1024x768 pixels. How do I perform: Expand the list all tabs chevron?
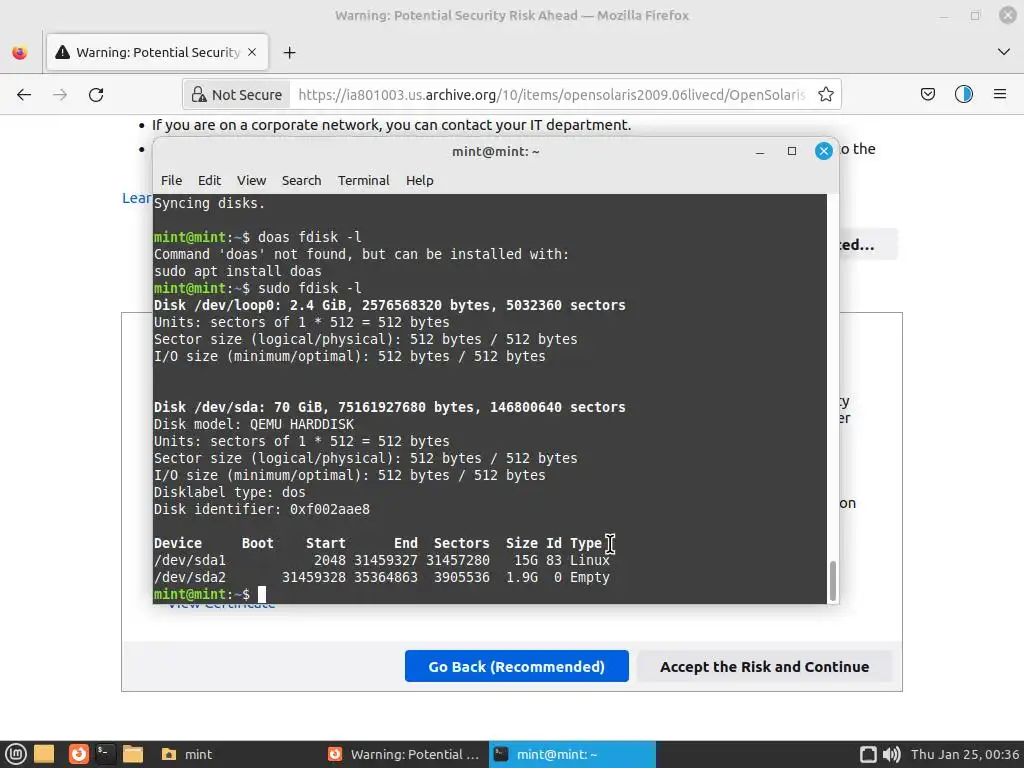pyautogui.click(x=1004, y=52)
